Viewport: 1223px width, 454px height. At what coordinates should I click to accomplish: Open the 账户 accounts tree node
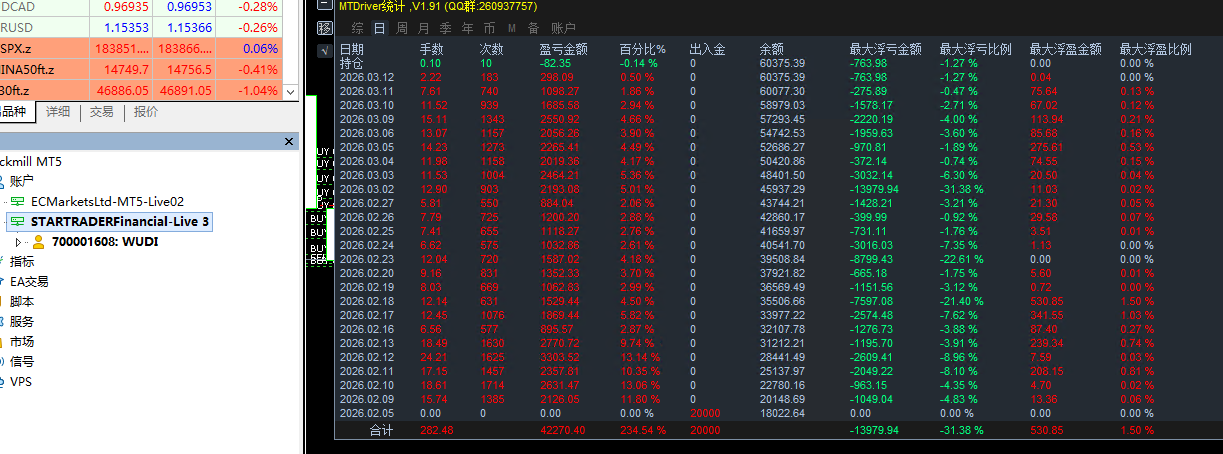[22, 181]
